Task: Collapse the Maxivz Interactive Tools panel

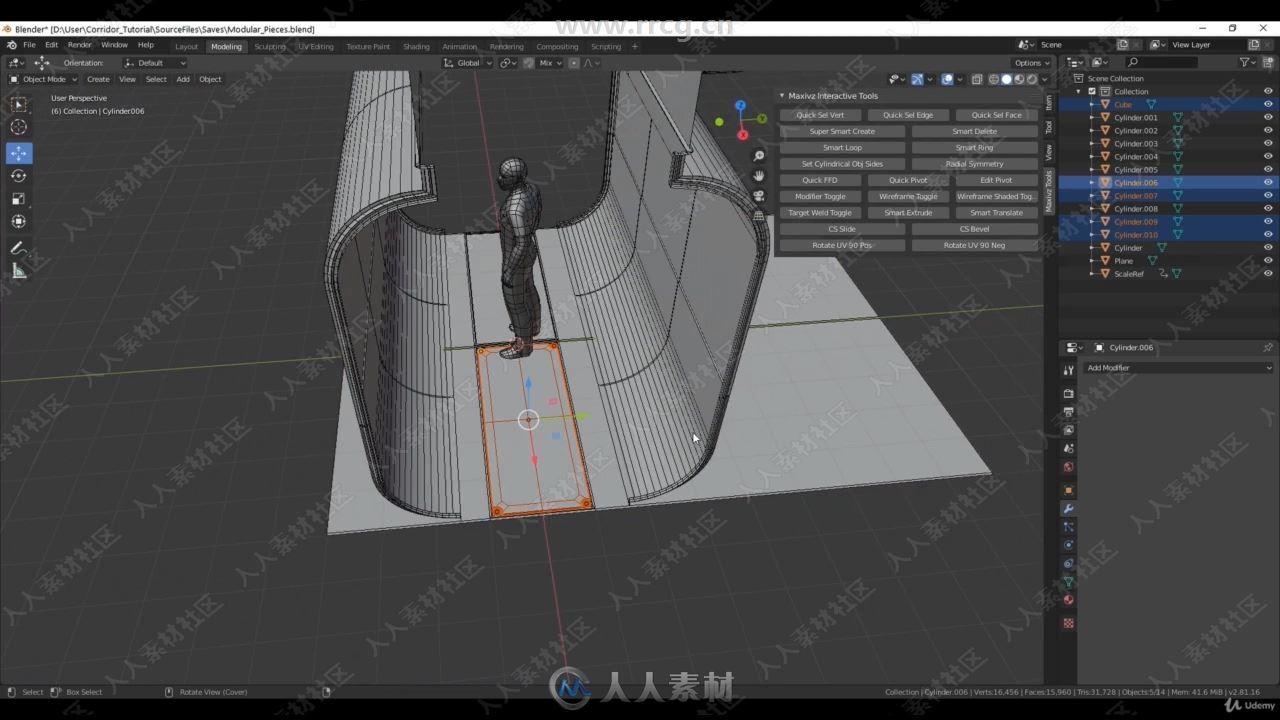Action: [783, 96]
